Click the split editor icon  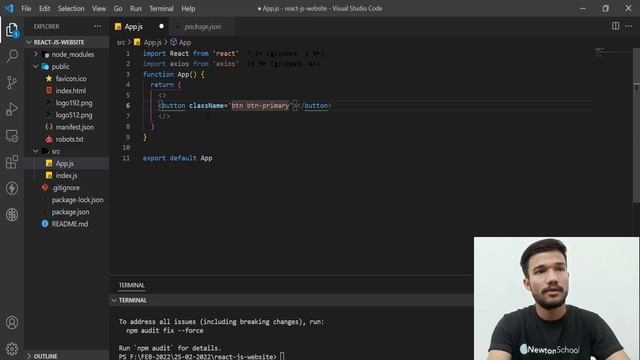615,26
